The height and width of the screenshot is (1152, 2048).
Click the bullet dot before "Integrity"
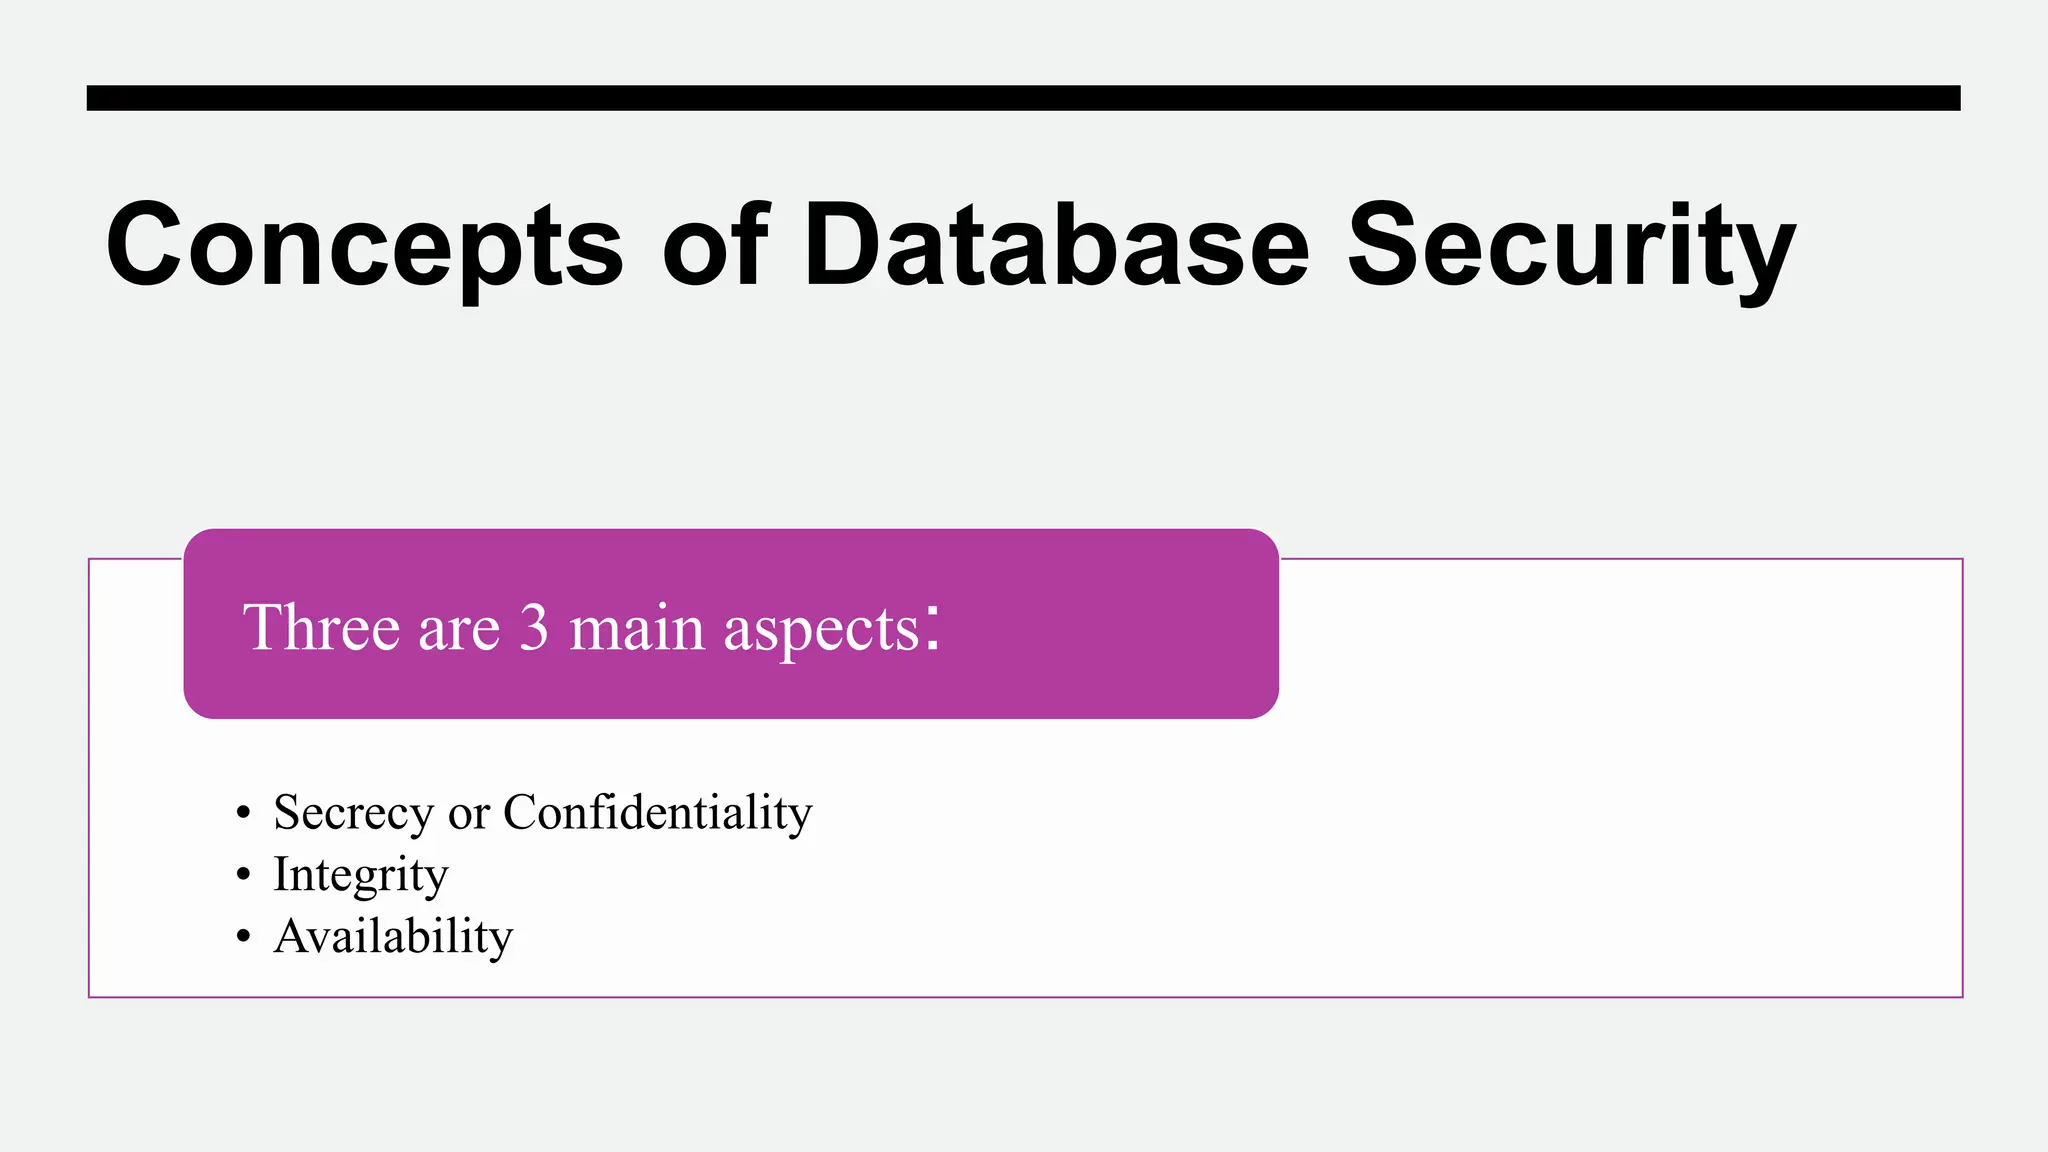[x=243, y=875]
